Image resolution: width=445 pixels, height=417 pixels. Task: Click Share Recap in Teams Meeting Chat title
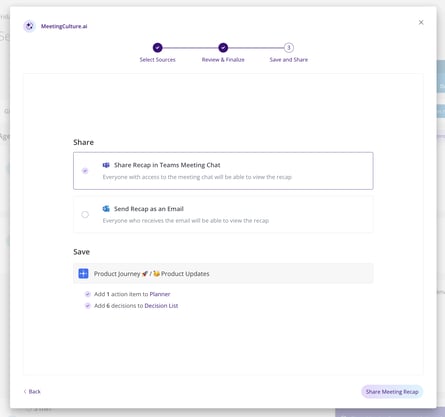point(167,165)
